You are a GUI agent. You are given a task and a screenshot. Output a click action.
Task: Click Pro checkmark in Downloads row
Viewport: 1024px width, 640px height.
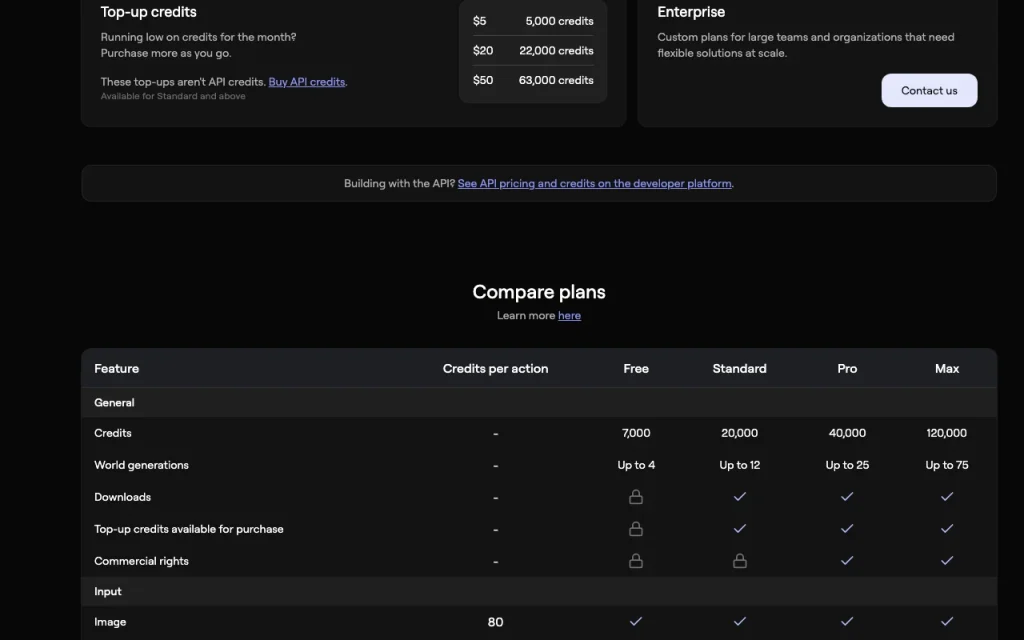pyautogui.click(x=847, y=496)
